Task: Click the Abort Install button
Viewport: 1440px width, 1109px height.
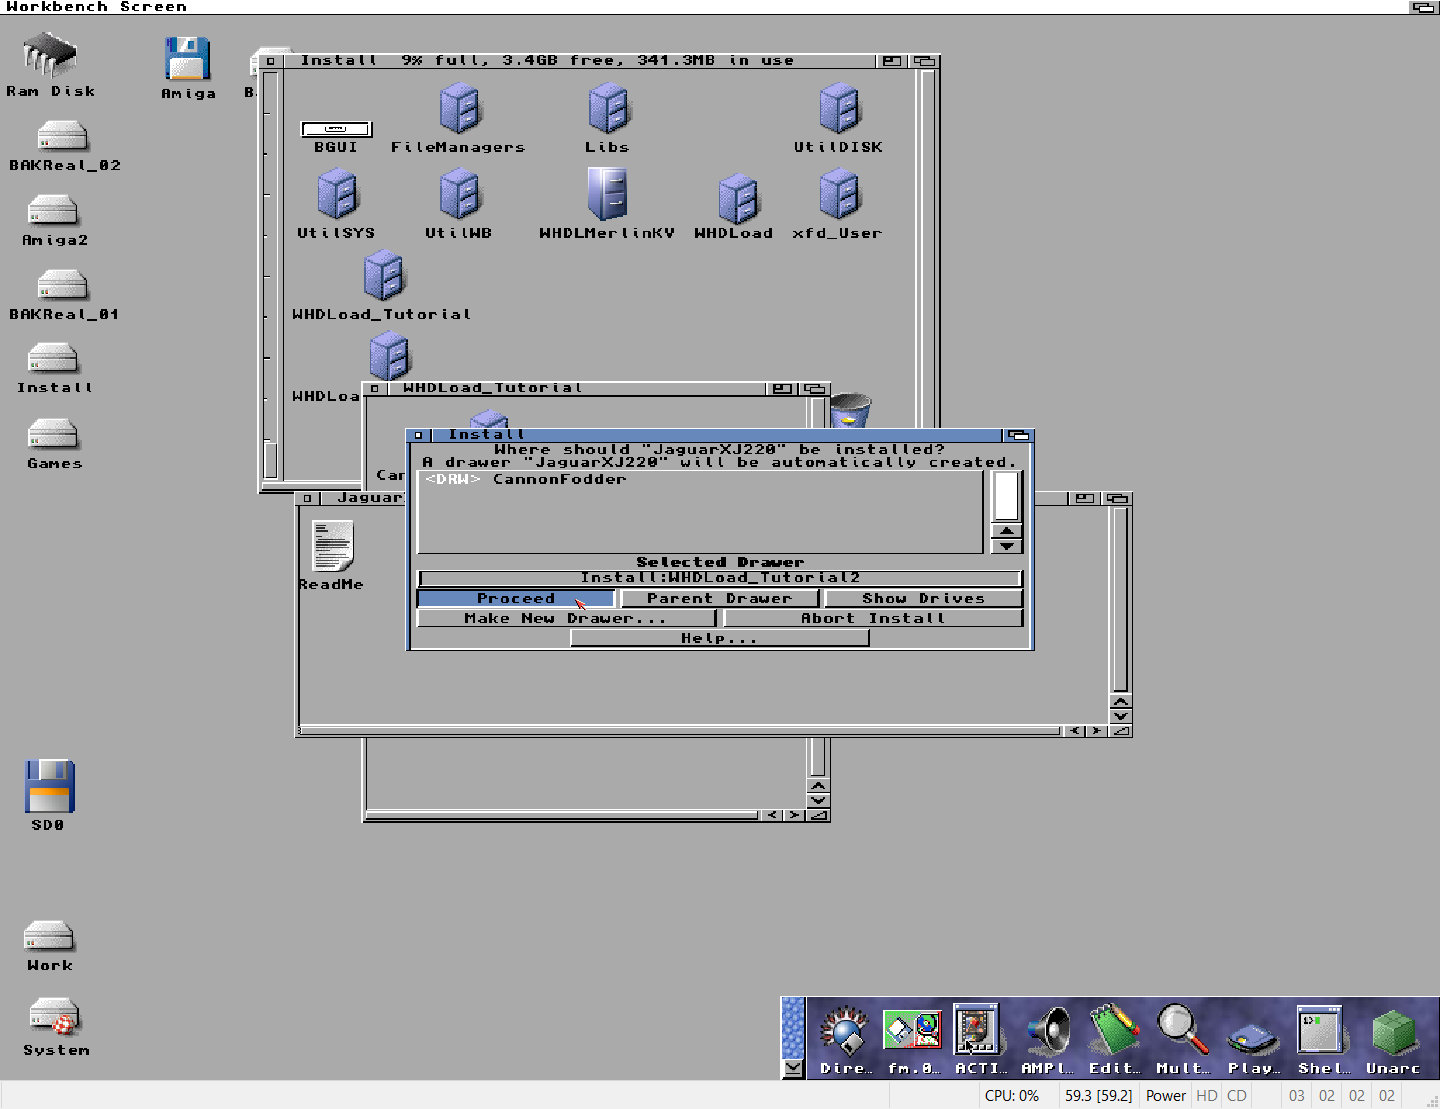Action: pyautogui.click(x=873, y=618)
